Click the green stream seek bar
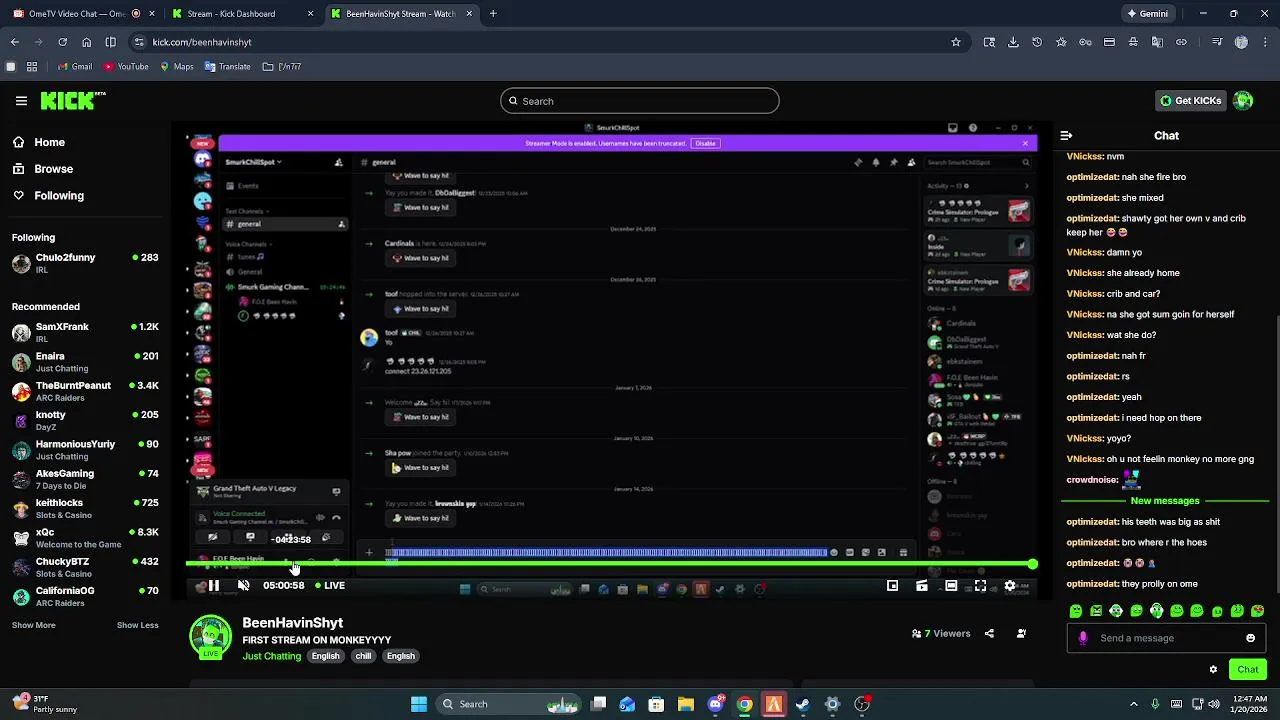The height and width of the screenshot is (720, 1280). [x=609, y=565]
